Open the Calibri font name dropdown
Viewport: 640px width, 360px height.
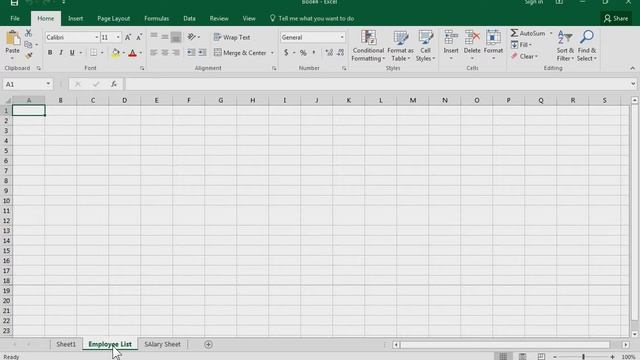point(97,37)
